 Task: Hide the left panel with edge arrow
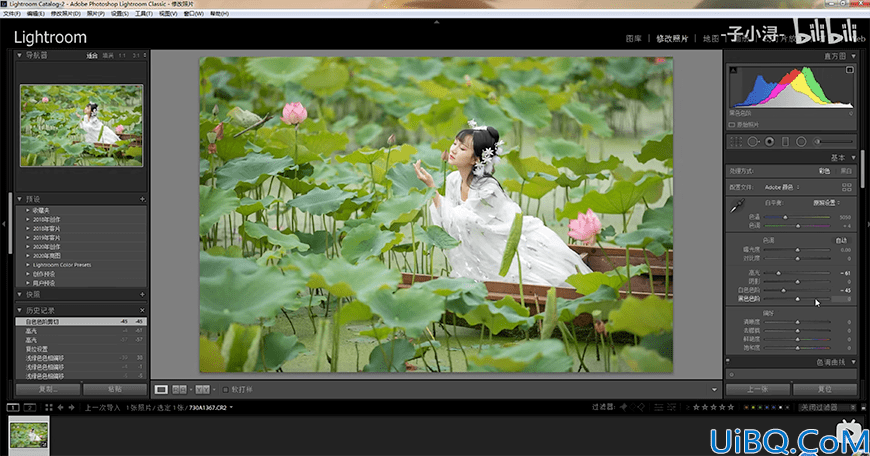[4, 224]
